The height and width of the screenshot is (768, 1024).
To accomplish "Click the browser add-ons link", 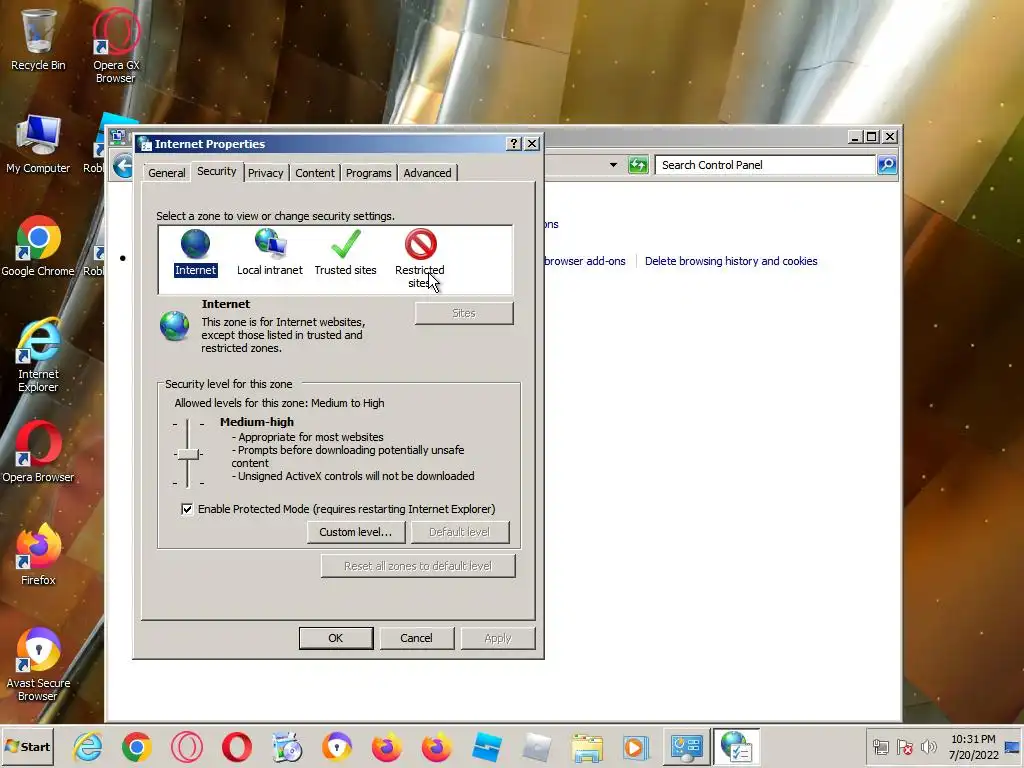I will (x=584, y=261).
